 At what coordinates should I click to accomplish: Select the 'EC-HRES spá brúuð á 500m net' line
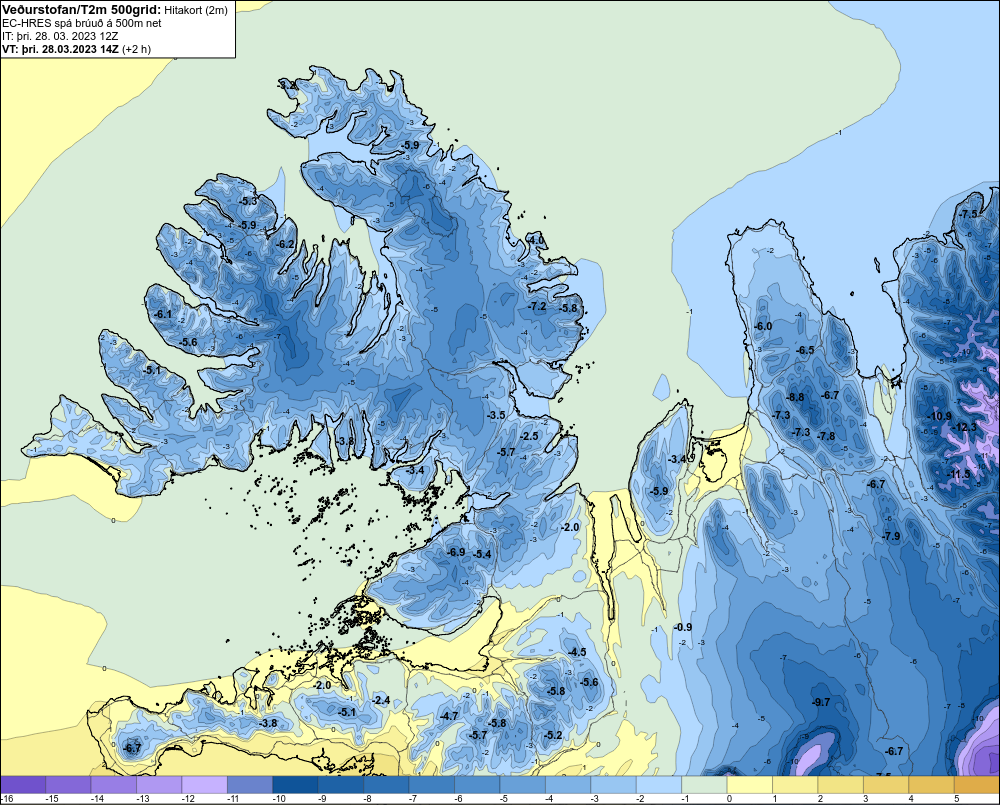click(x=82, y=23)
